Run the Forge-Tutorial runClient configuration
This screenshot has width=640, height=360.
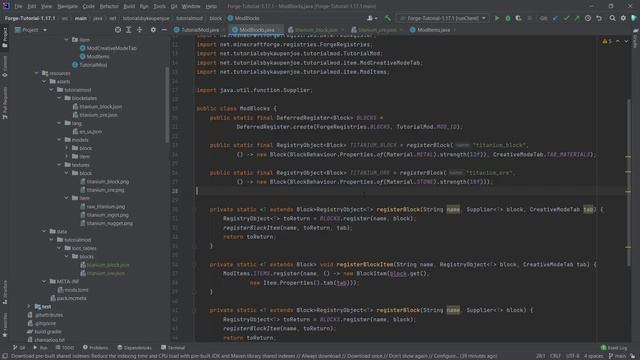point(497,18)
